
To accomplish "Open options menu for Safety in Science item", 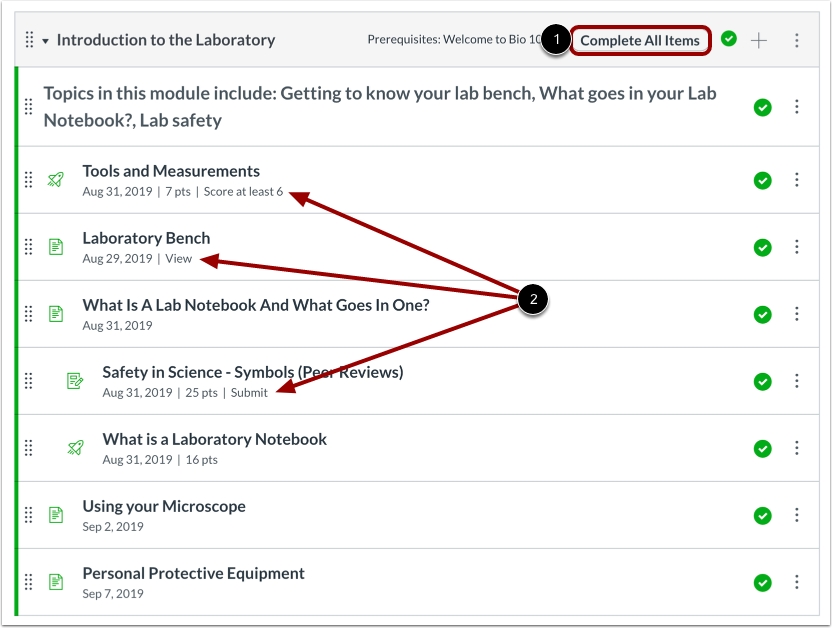I will pyautogui.click(x=797, y=381).
